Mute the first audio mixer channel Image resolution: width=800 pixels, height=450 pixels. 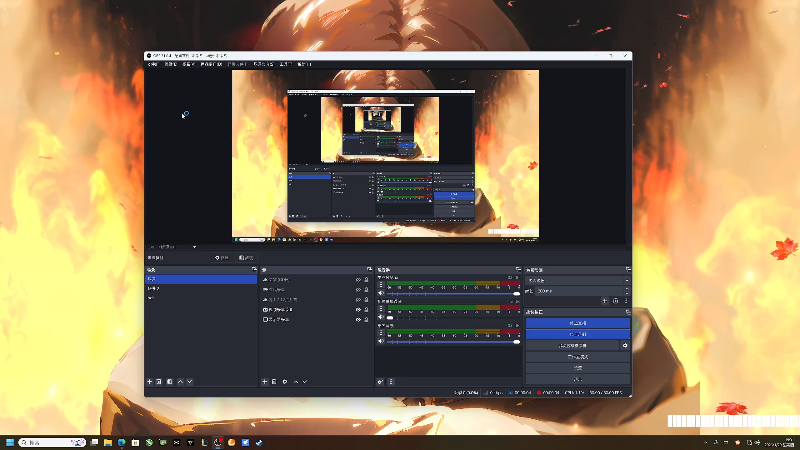click(381, 293)
